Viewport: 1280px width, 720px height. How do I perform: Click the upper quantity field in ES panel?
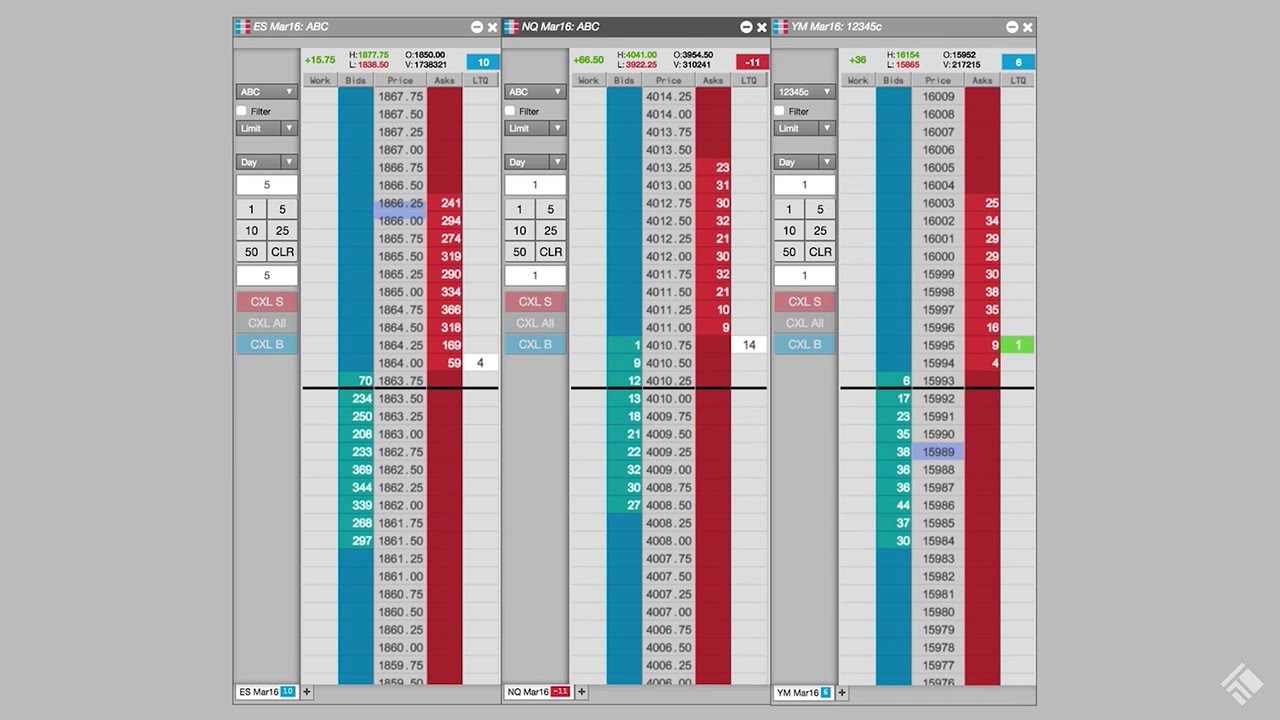(x=267, y=185)
